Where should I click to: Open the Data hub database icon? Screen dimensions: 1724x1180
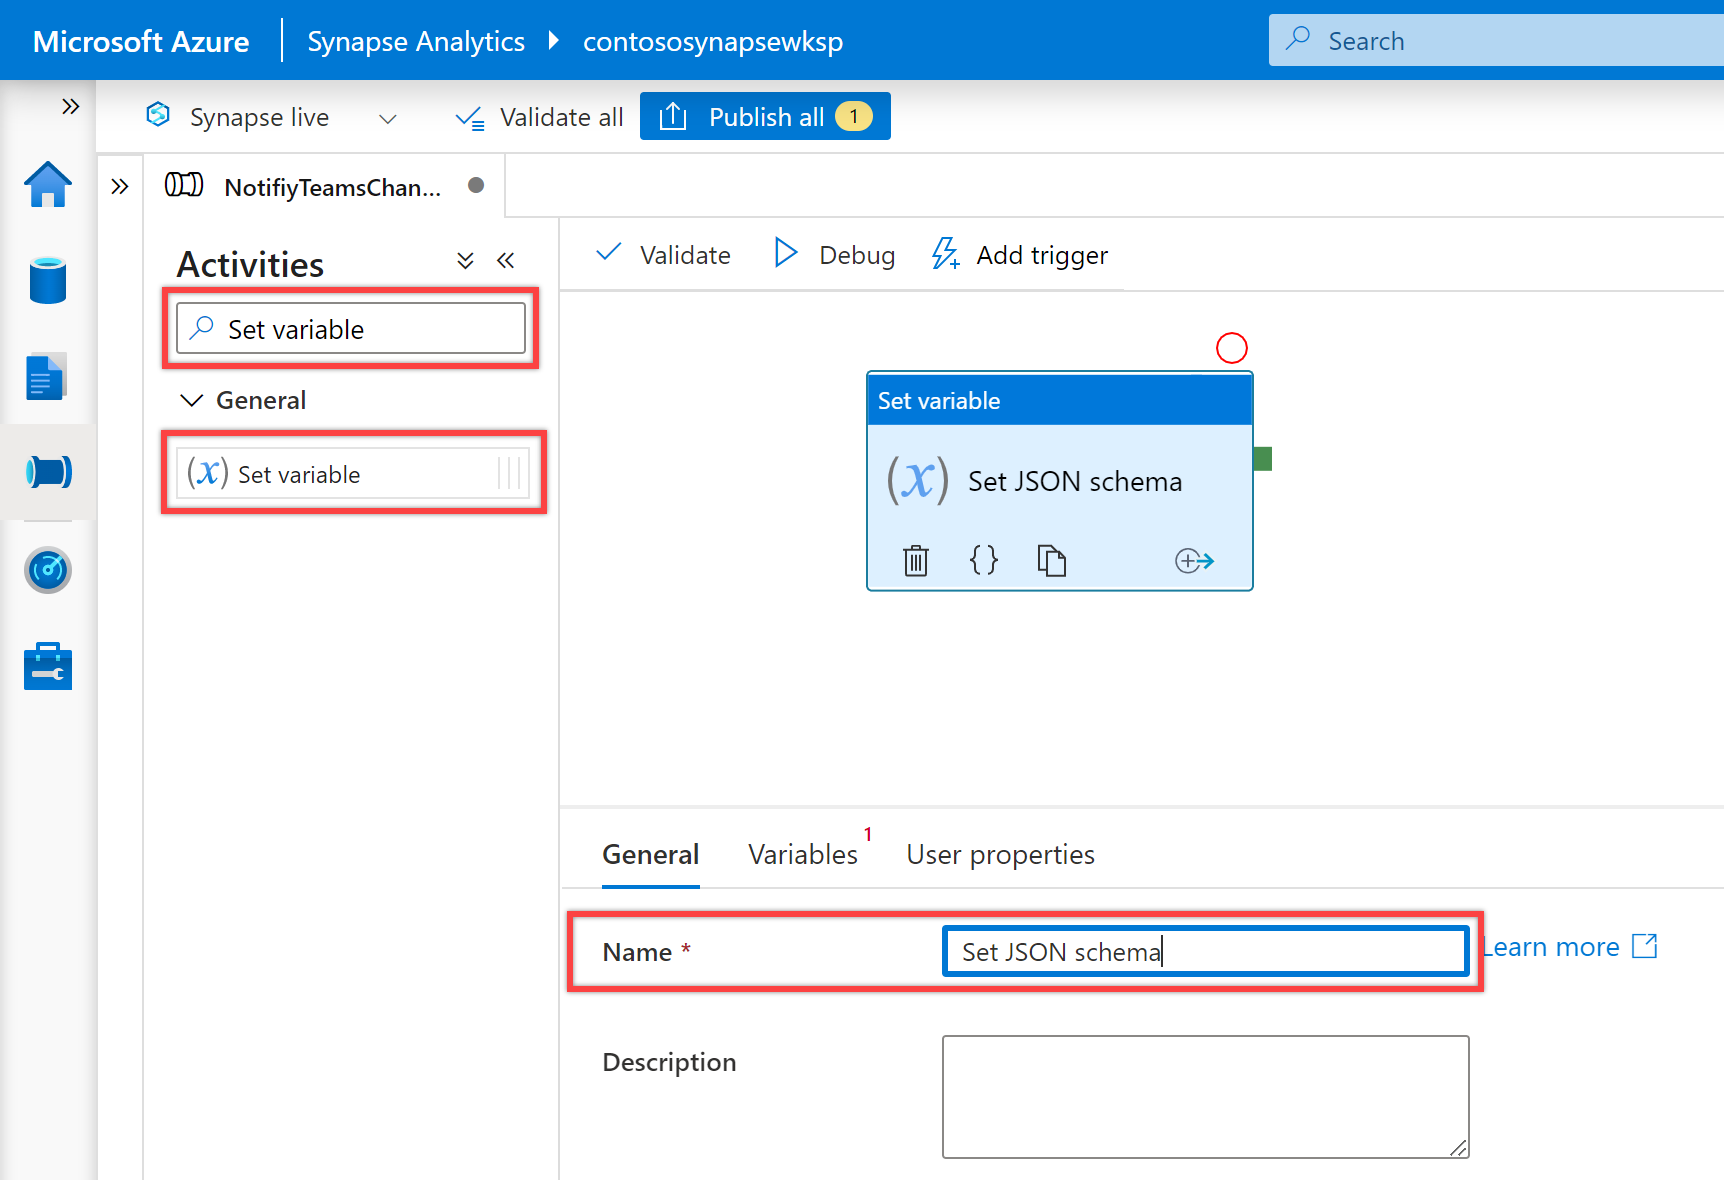click(x=48, y=280)
